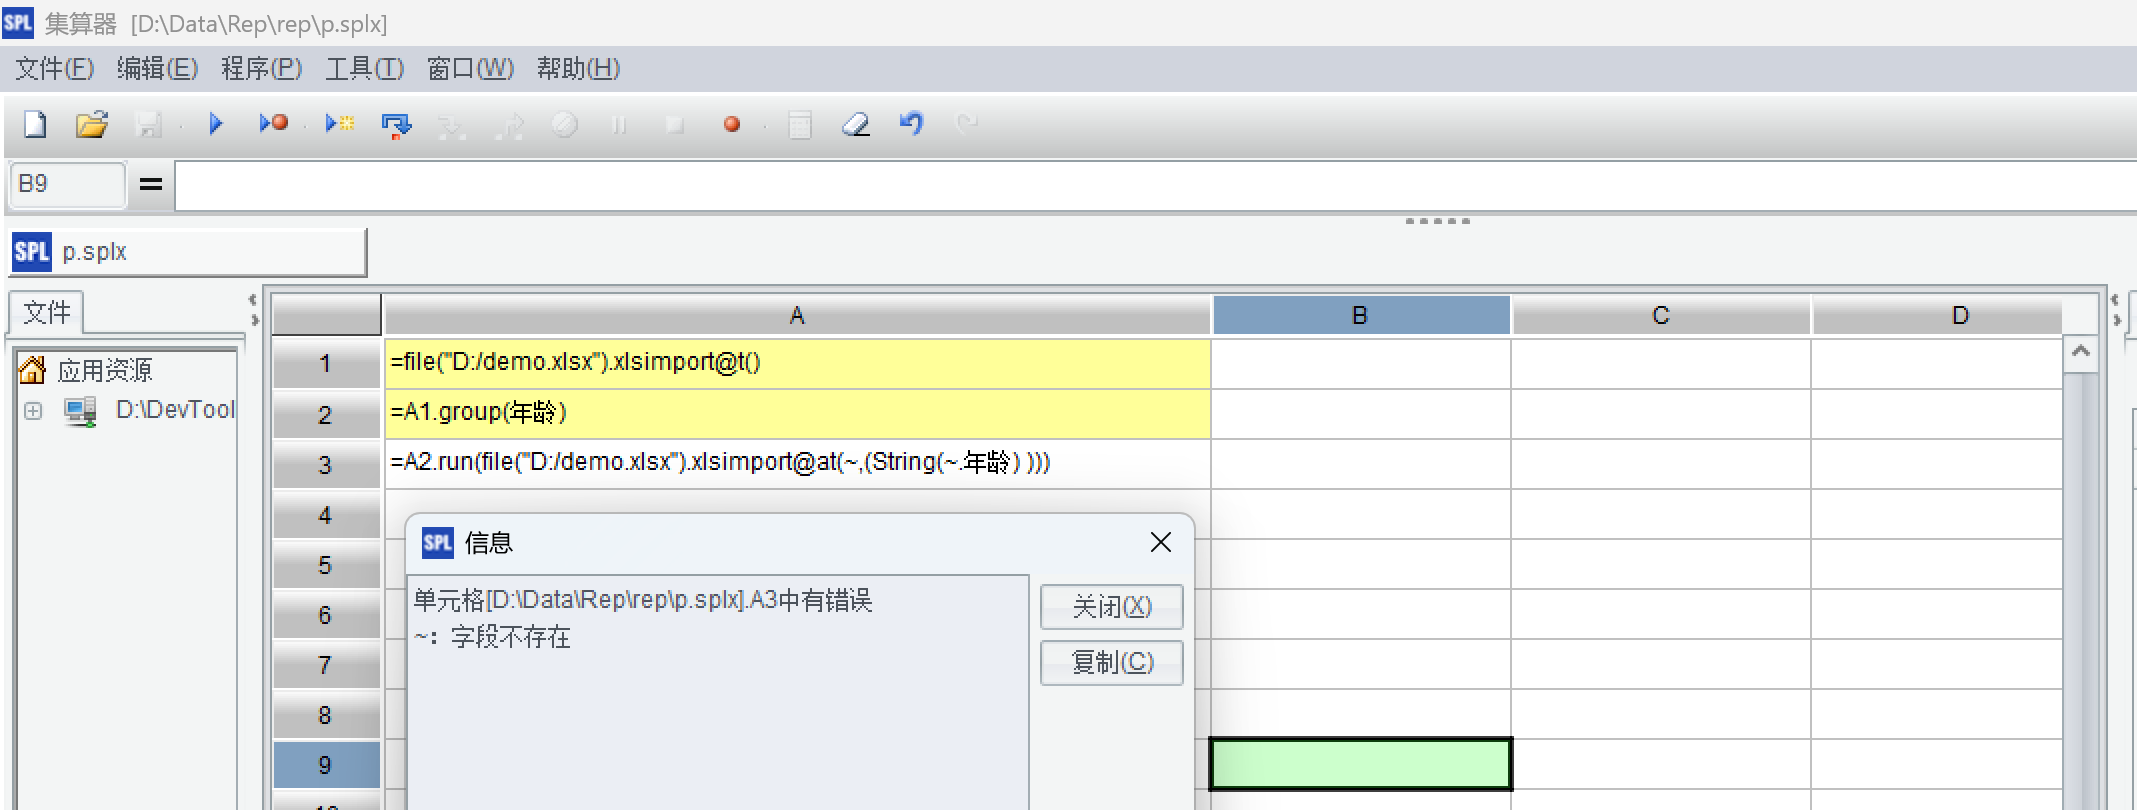
Task: Select row 7 header
Action: coord(326,664)
